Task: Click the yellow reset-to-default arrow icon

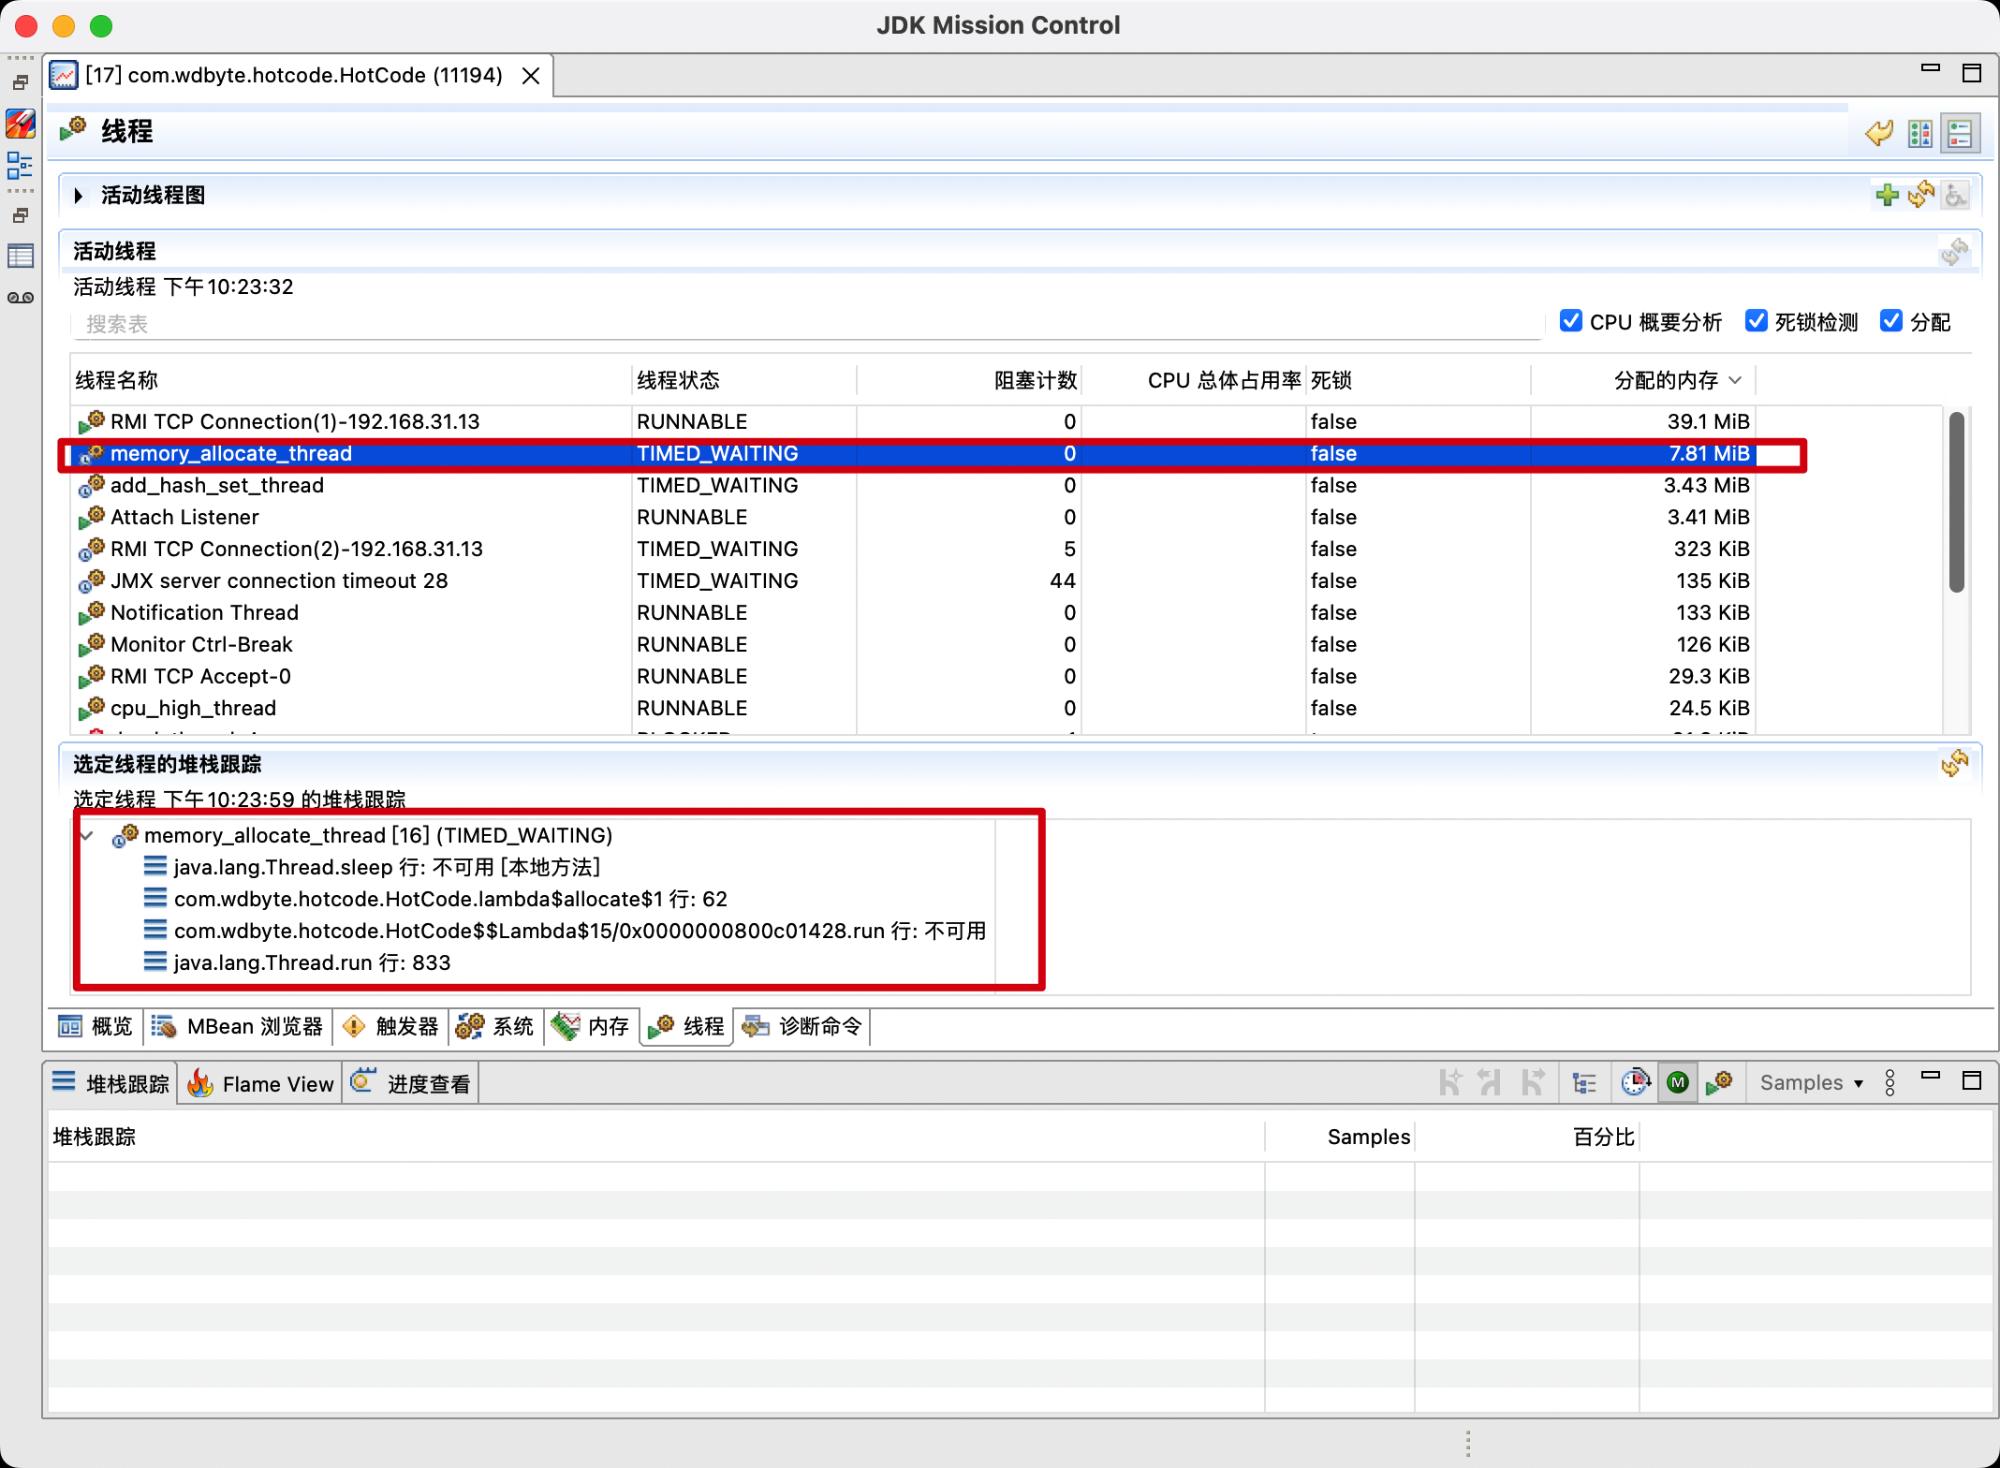Action: (x=1879, y=133)
